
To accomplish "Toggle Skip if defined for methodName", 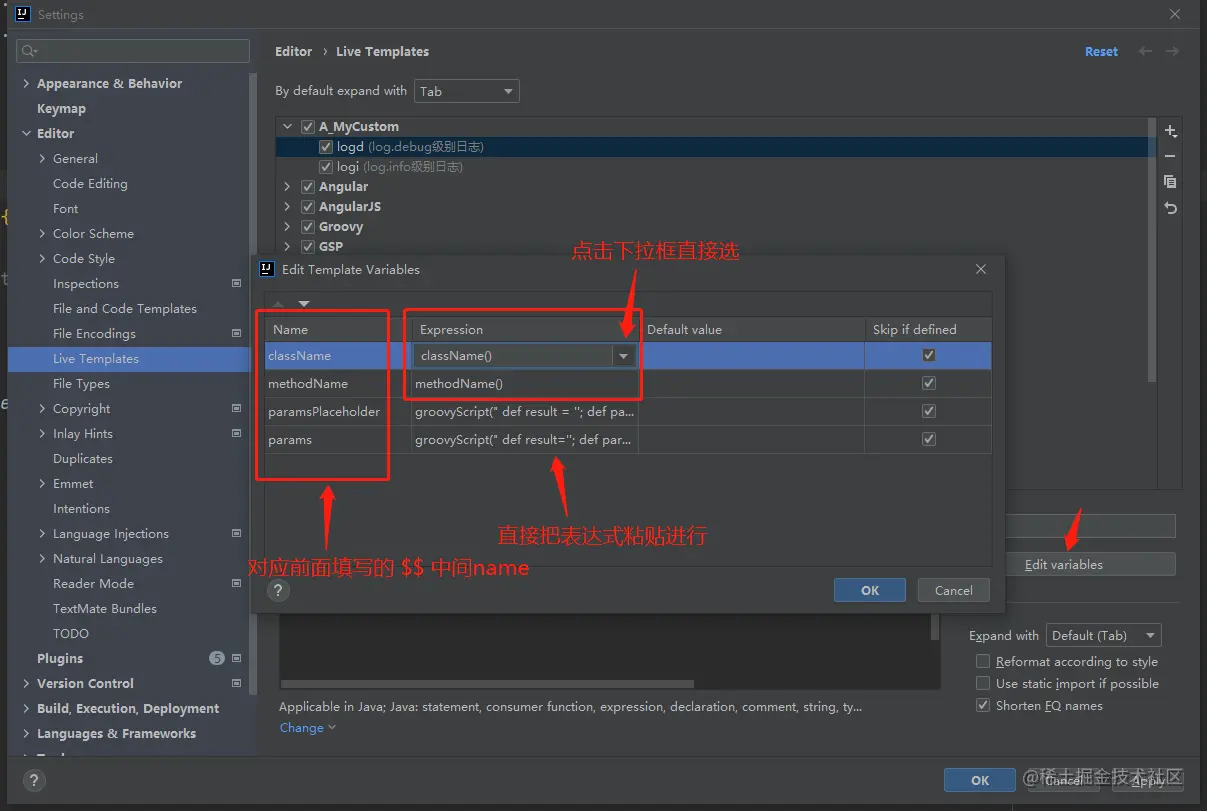I will [x=929, y=384].
